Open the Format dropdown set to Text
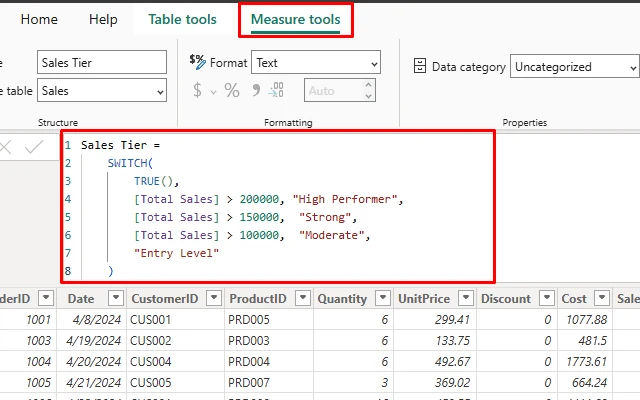The width and height of the screenshot is (640, 400). pyautogui.click(x=316, y=62)
